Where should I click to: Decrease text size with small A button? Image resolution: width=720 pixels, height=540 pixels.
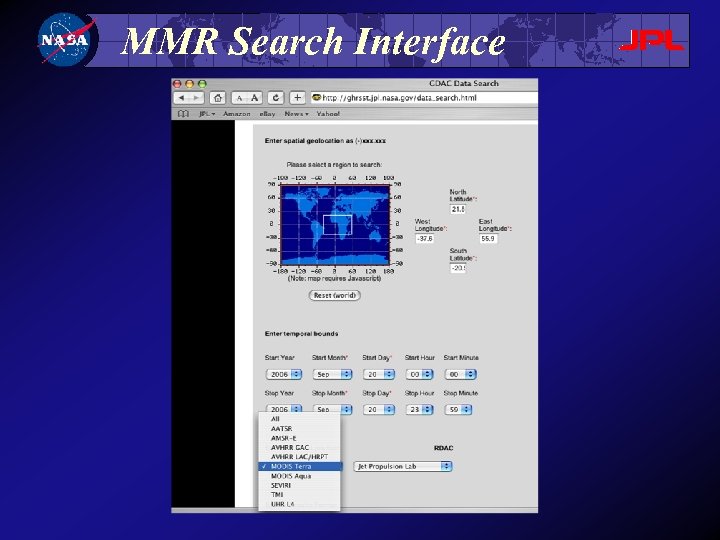click(239, 98)
